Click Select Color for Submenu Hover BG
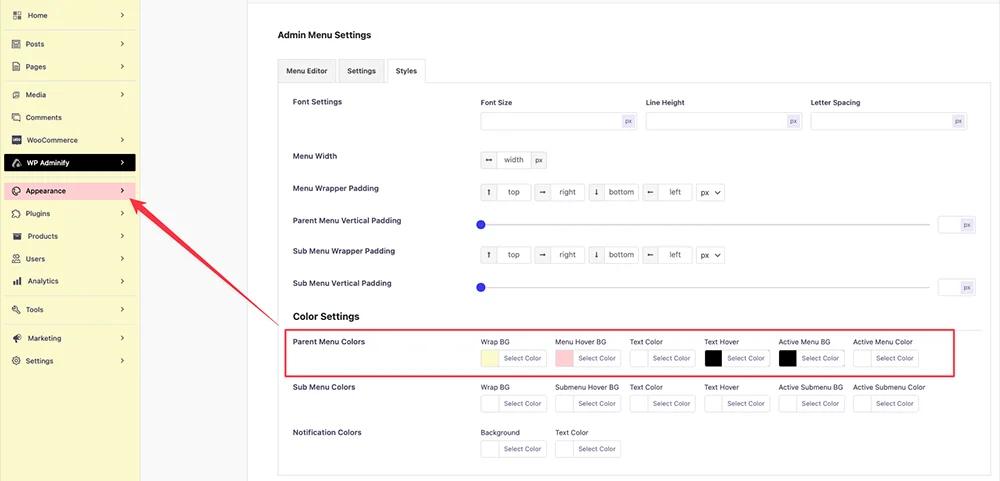1000x481 pixels. tap(596, 404)
